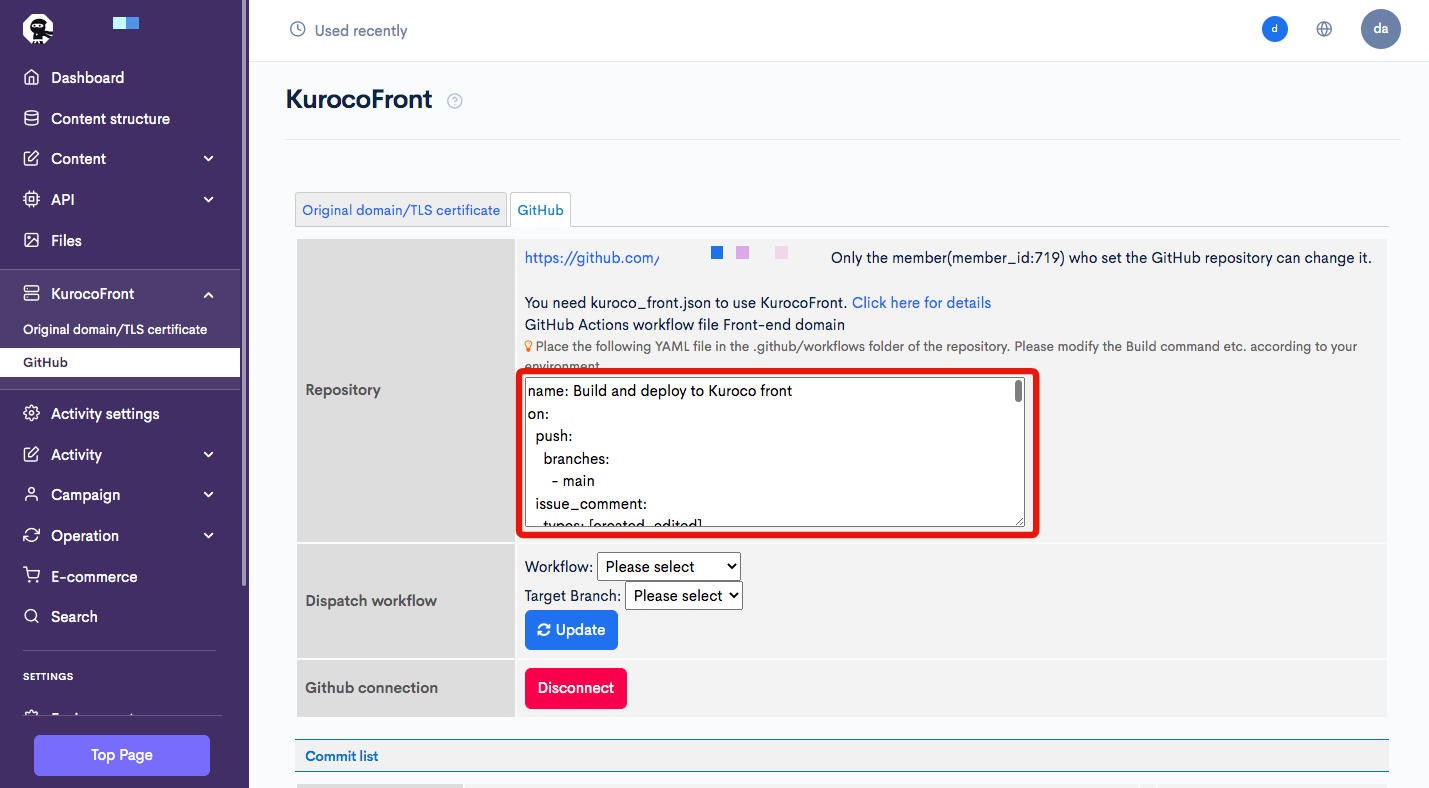
Task: Expand the Activity menu chevron
Action: coord(208,455)
